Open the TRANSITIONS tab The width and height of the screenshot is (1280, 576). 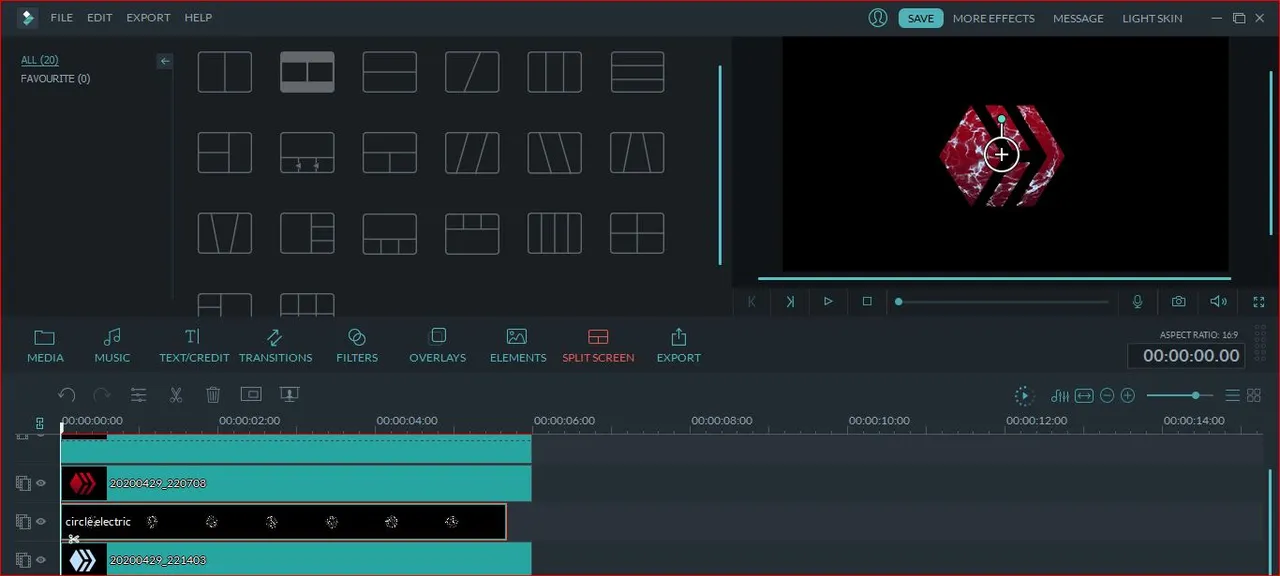click(x=275, y=346)
